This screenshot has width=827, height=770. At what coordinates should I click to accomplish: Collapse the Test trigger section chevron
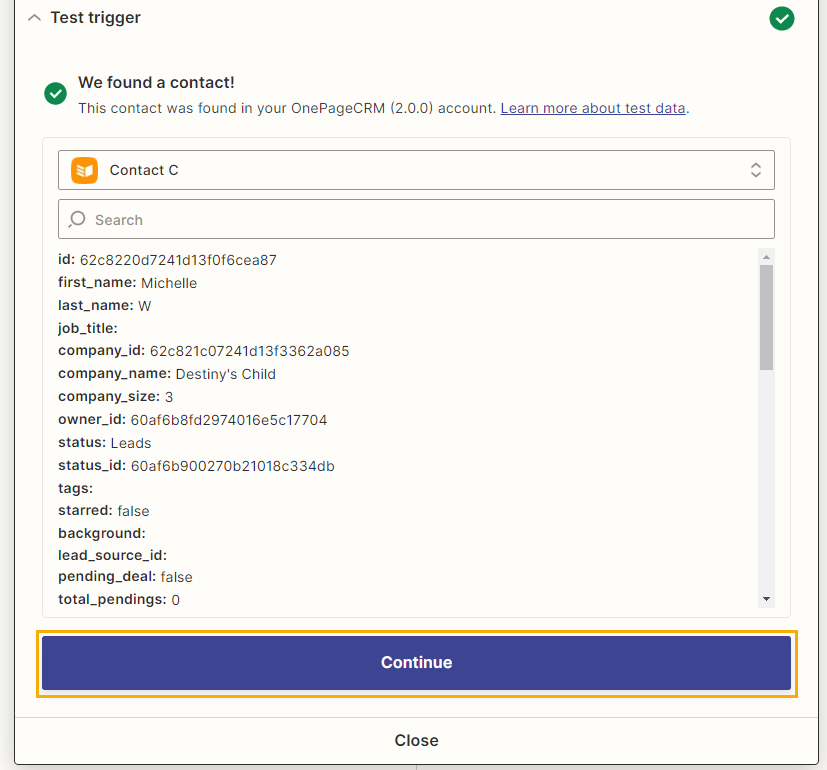(34, 18)
